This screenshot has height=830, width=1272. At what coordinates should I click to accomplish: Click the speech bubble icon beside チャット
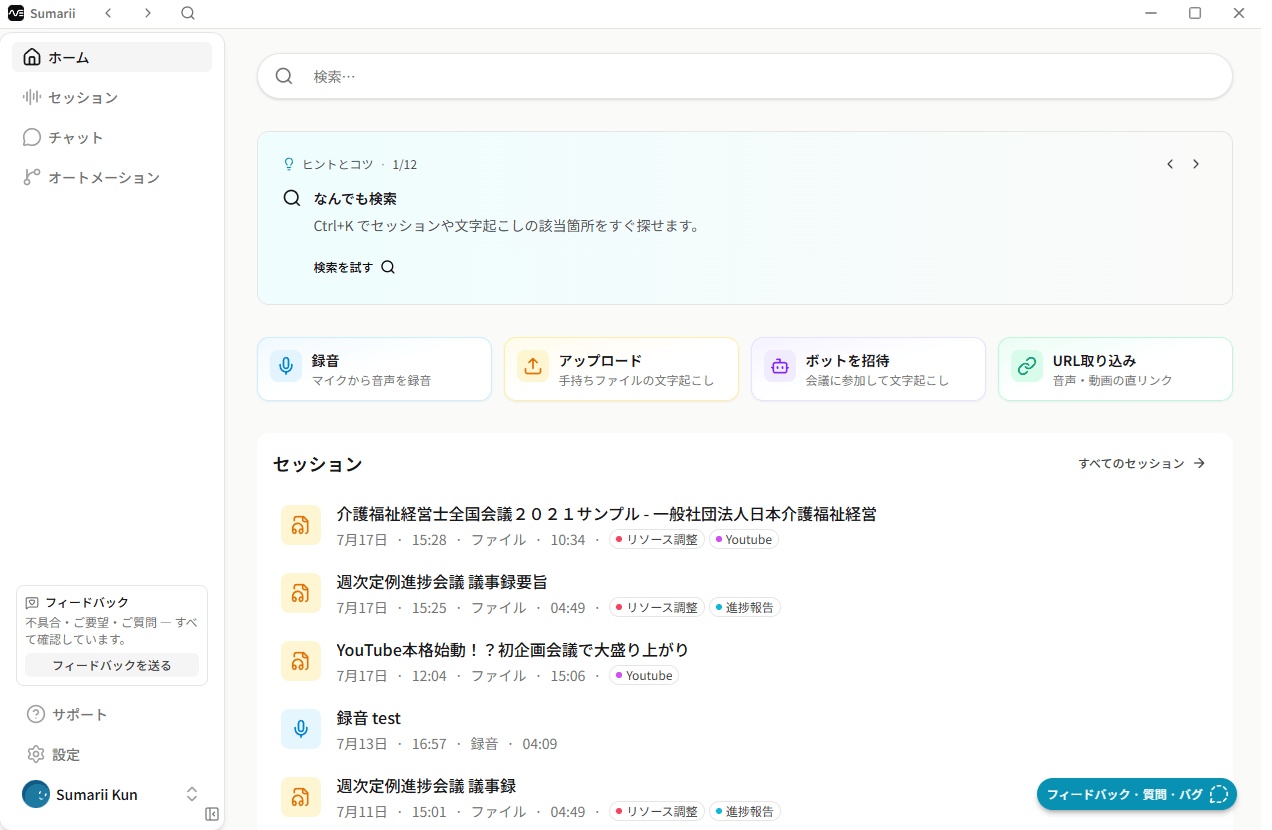(32, 137)
